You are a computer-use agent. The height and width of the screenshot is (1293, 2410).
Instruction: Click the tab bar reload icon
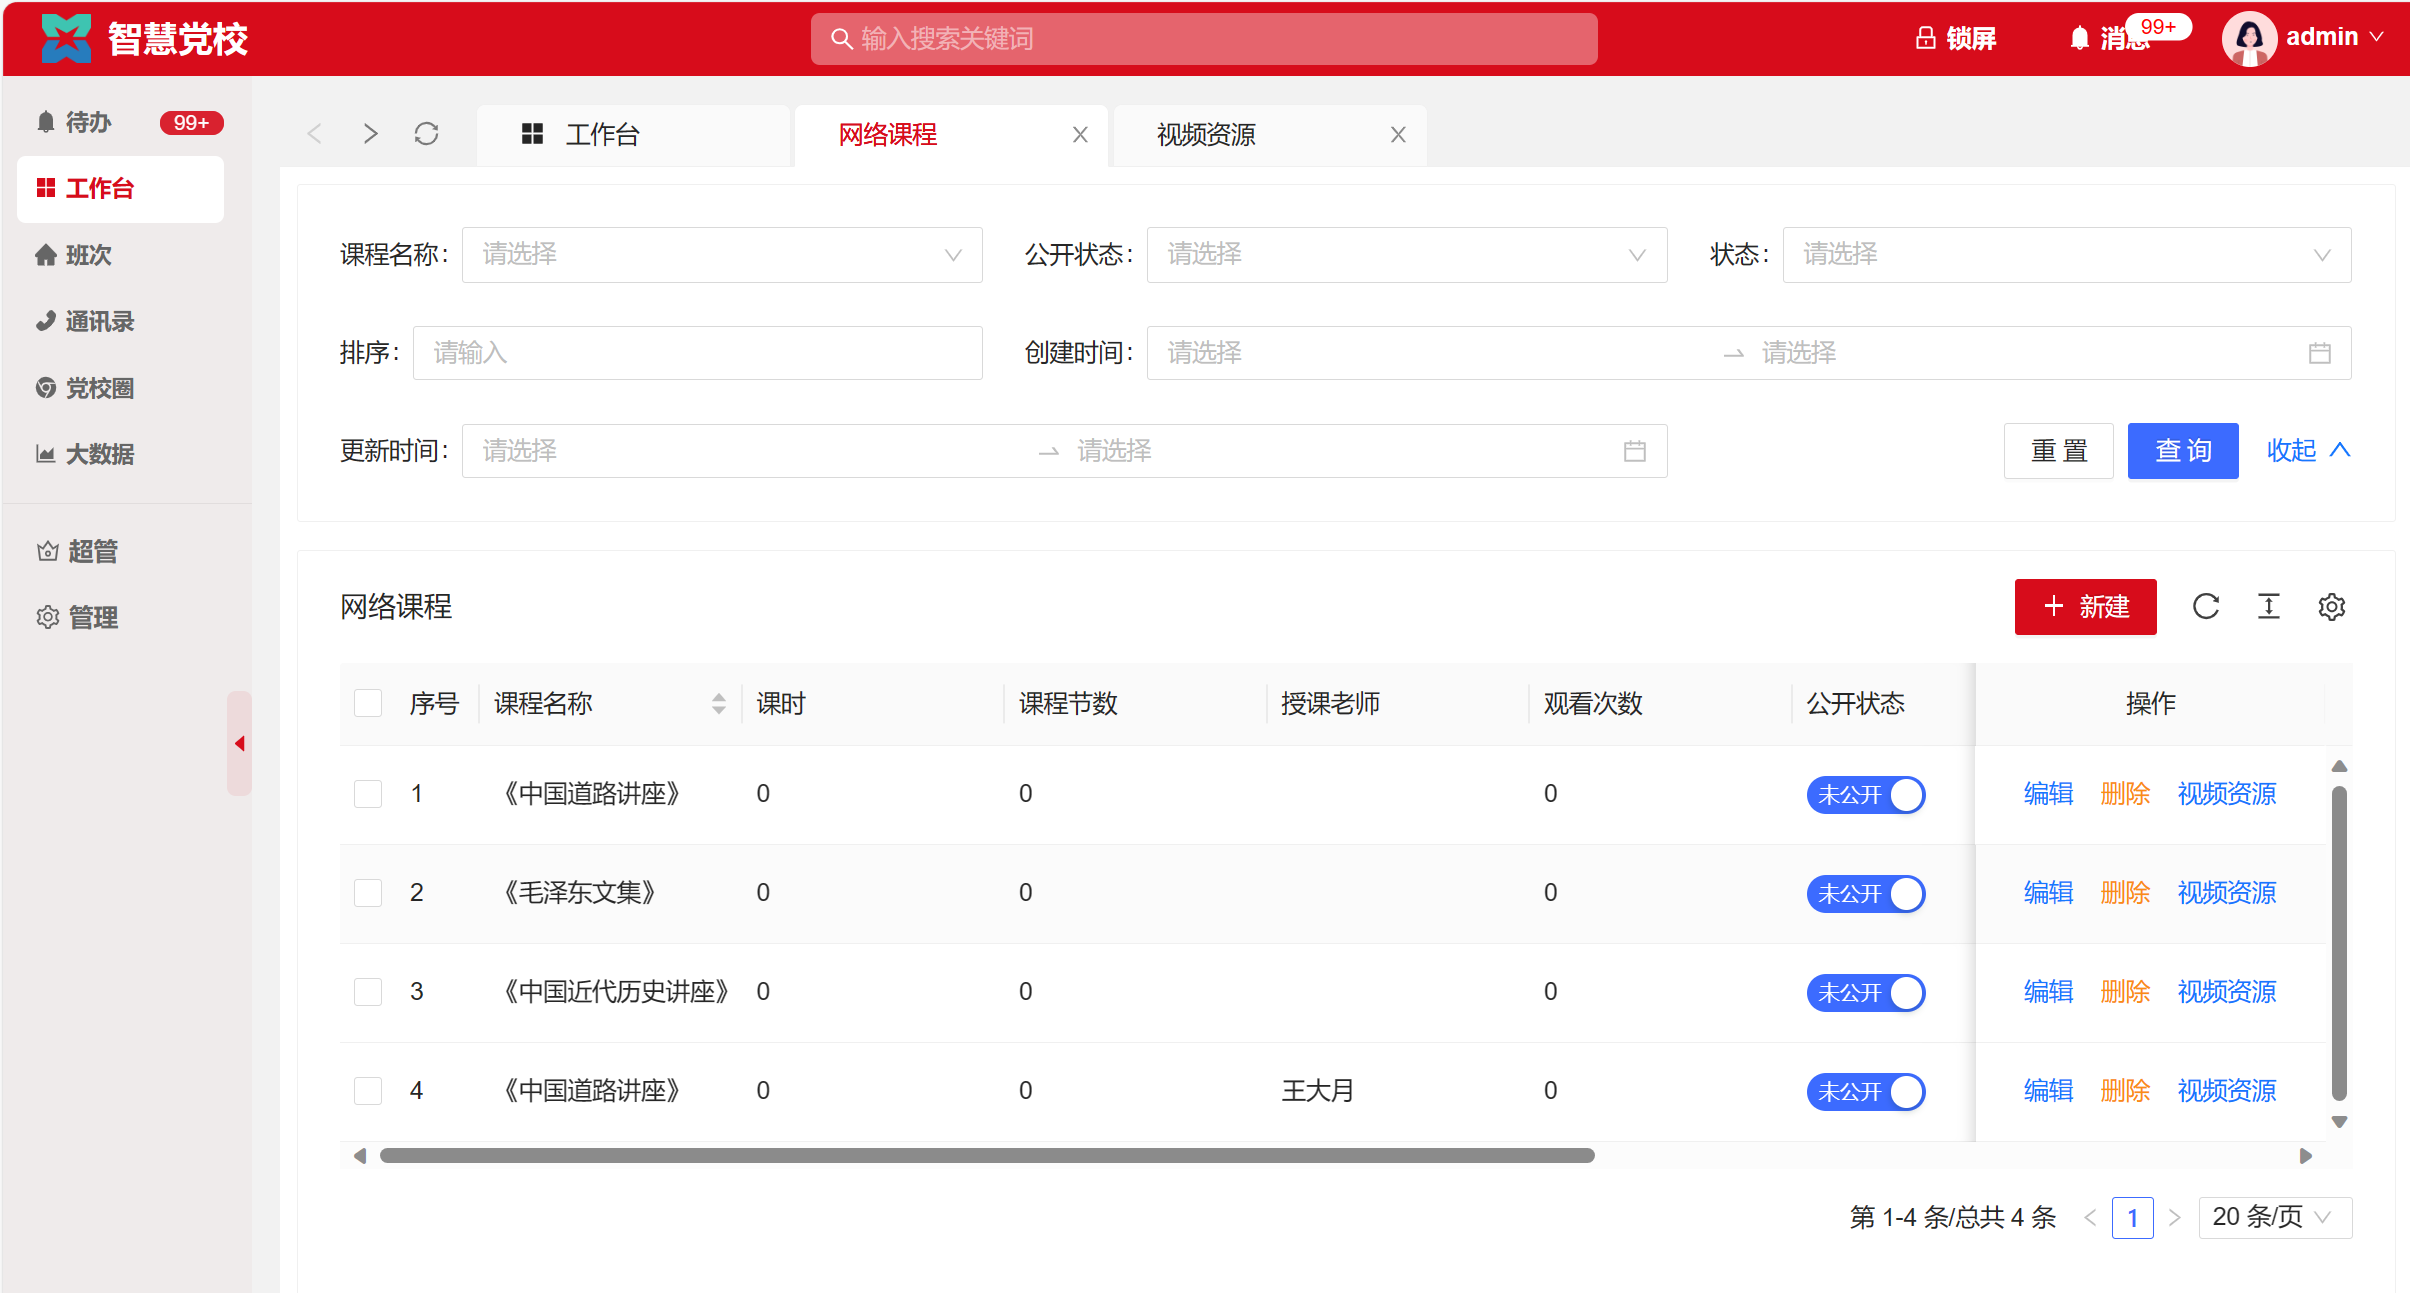[427, 134]
